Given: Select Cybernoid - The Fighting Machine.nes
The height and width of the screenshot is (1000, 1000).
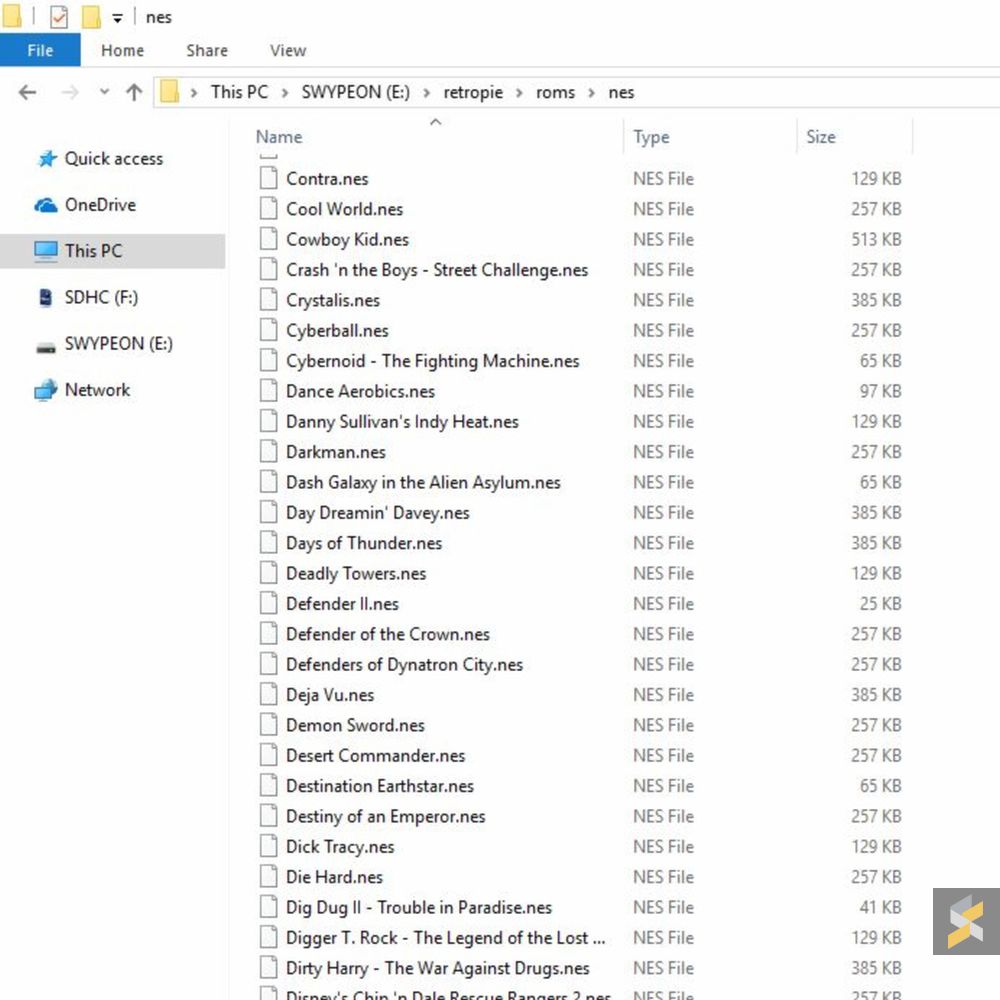Looking at the screenshot, I should pos(432,361).
